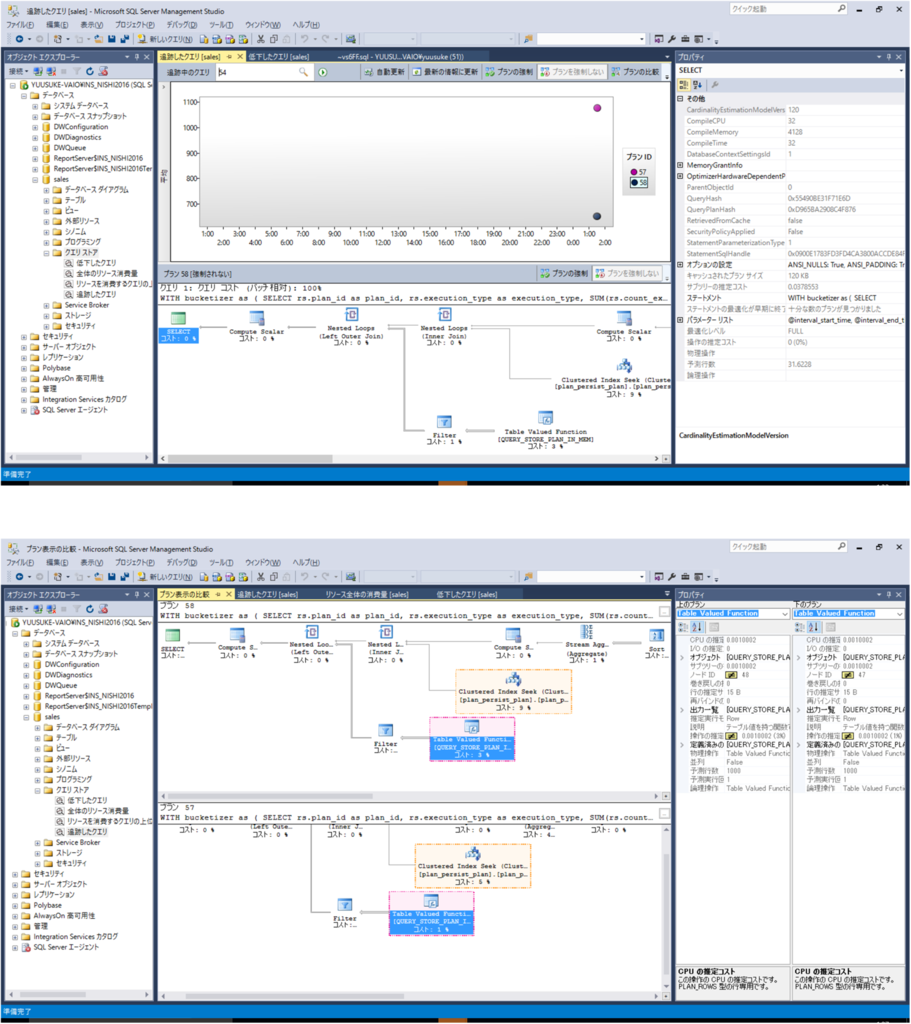Click 新しいクエリ(N) button in bottom window toolbar
This screenshot has width=911, height=1024.
click(165, 577)
